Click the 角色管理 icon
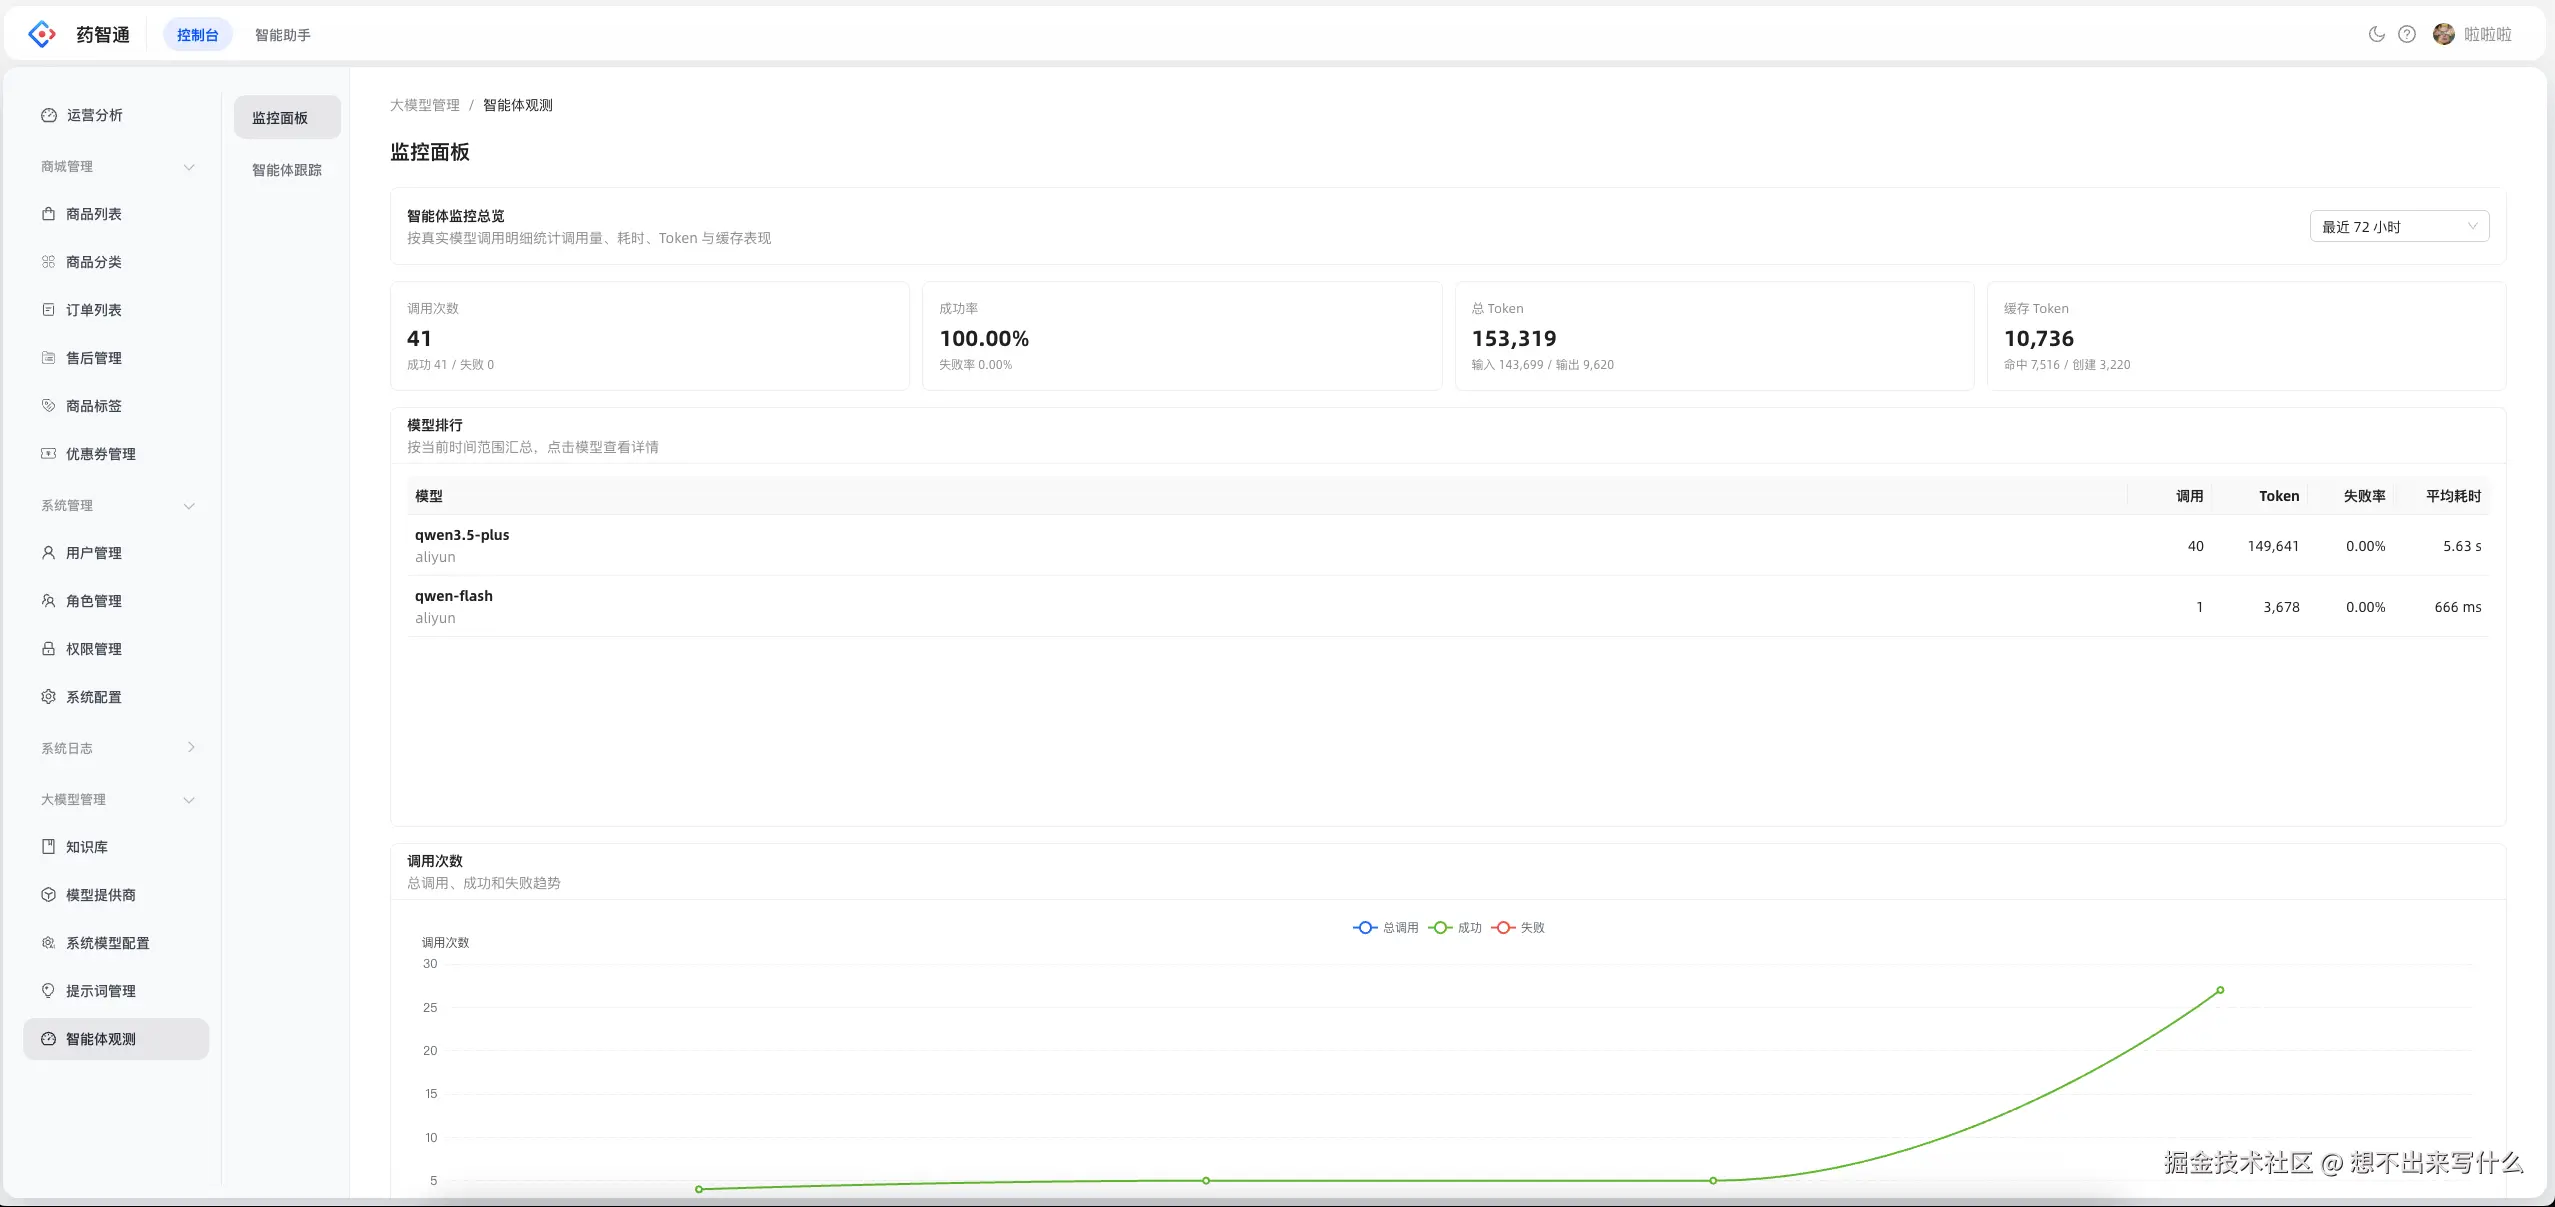This screenshot has width=2555, height=1207. 48,601
